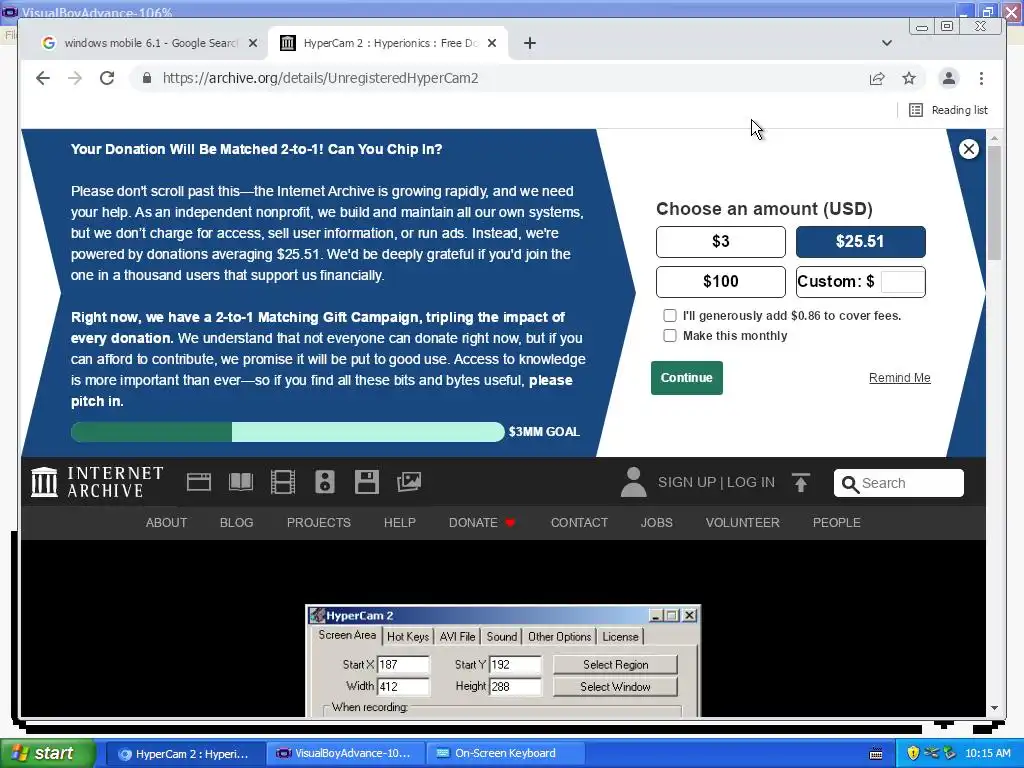This screenshot has height=768, width=1024.
Task: Choose the $3 donation amount
Action: tap(720, 242)
